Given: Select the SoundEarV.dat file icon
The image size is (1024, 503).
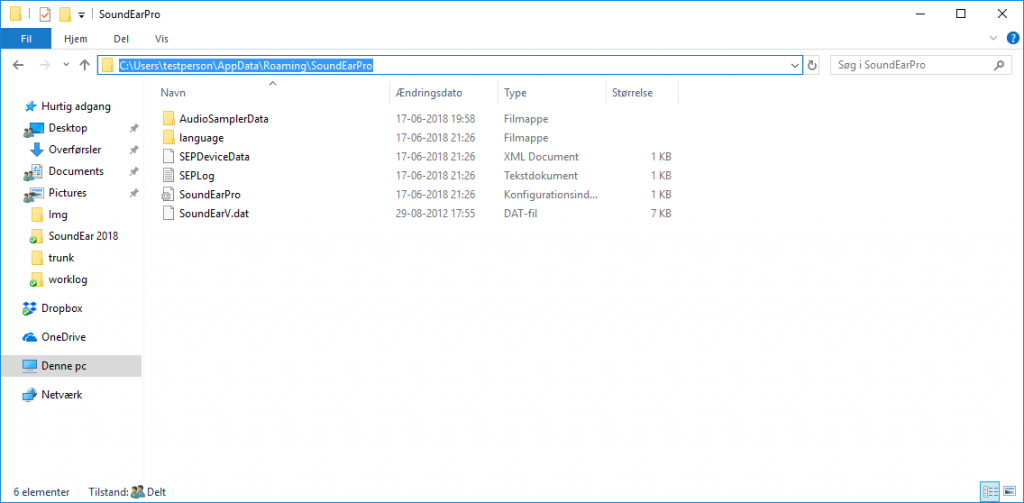Looking at the screenshot, I should (x=168, y=213).
